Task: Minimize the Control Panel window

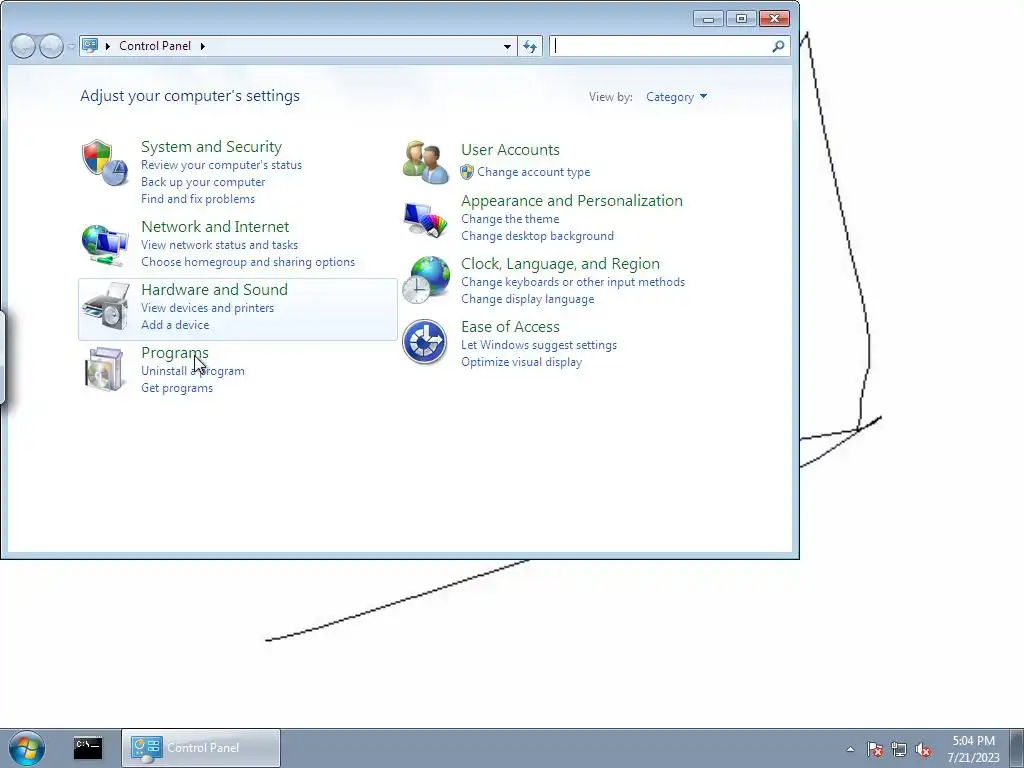Action: (x=709, y=19)
